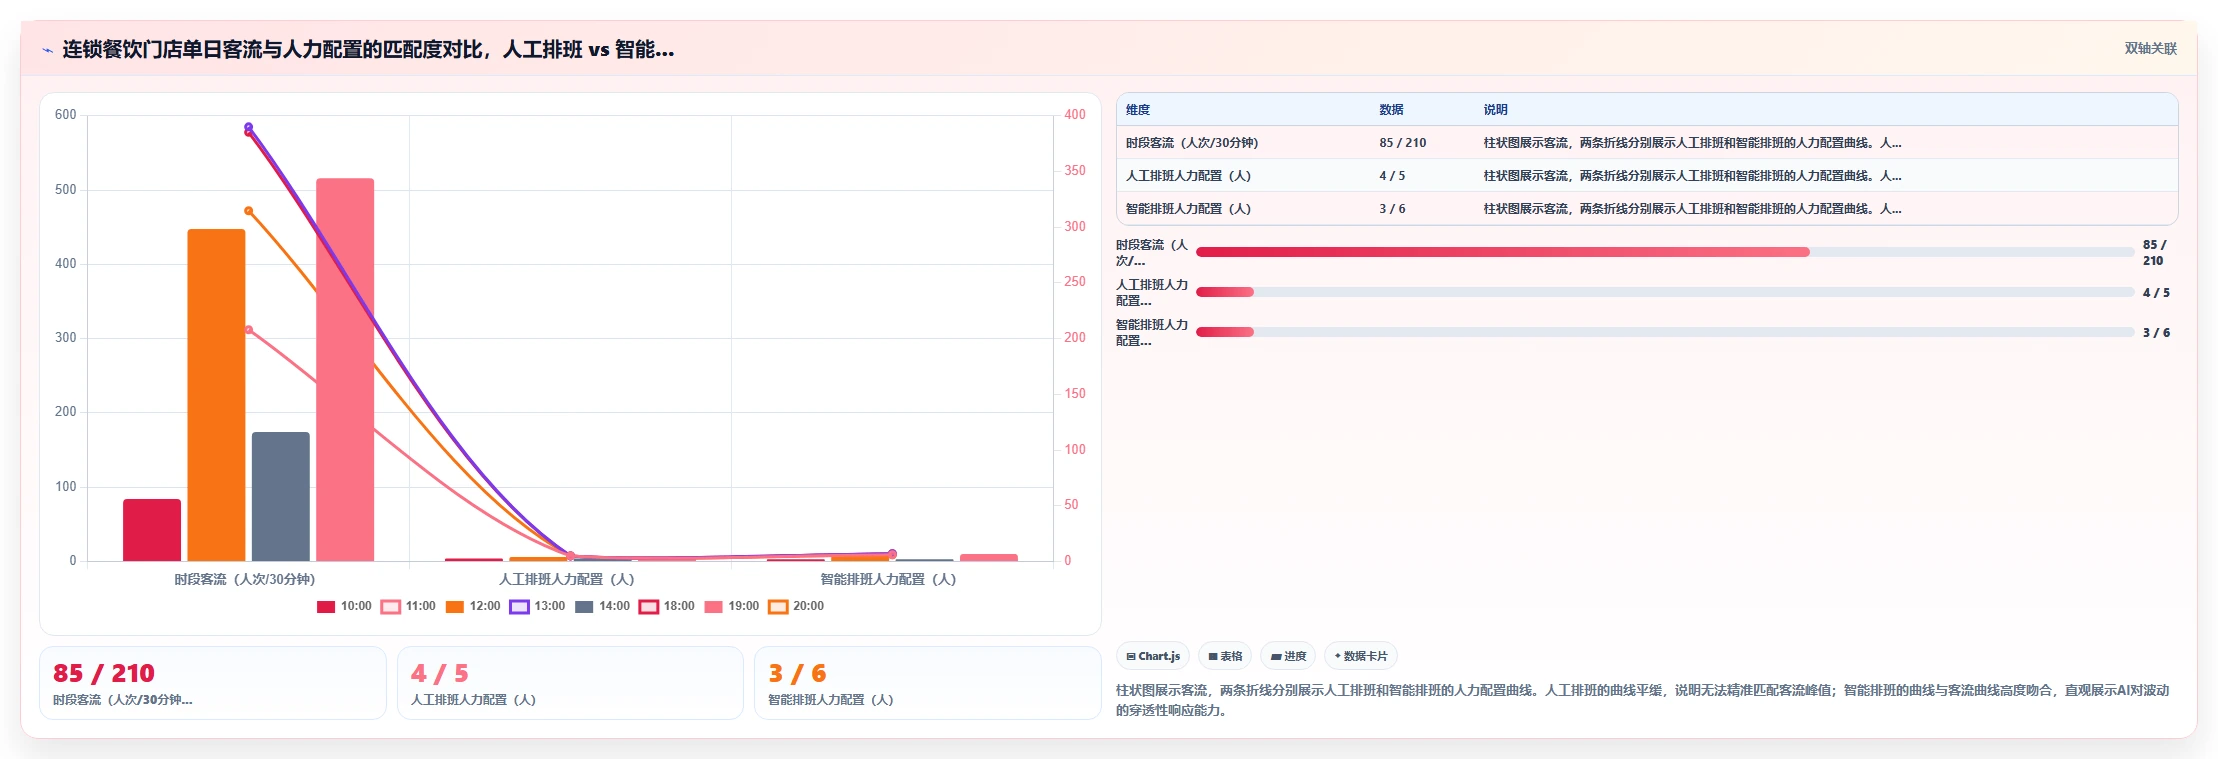This screenshot has width=2218, height=759.
Task: Click the left axis value 600
Action: 66,115
